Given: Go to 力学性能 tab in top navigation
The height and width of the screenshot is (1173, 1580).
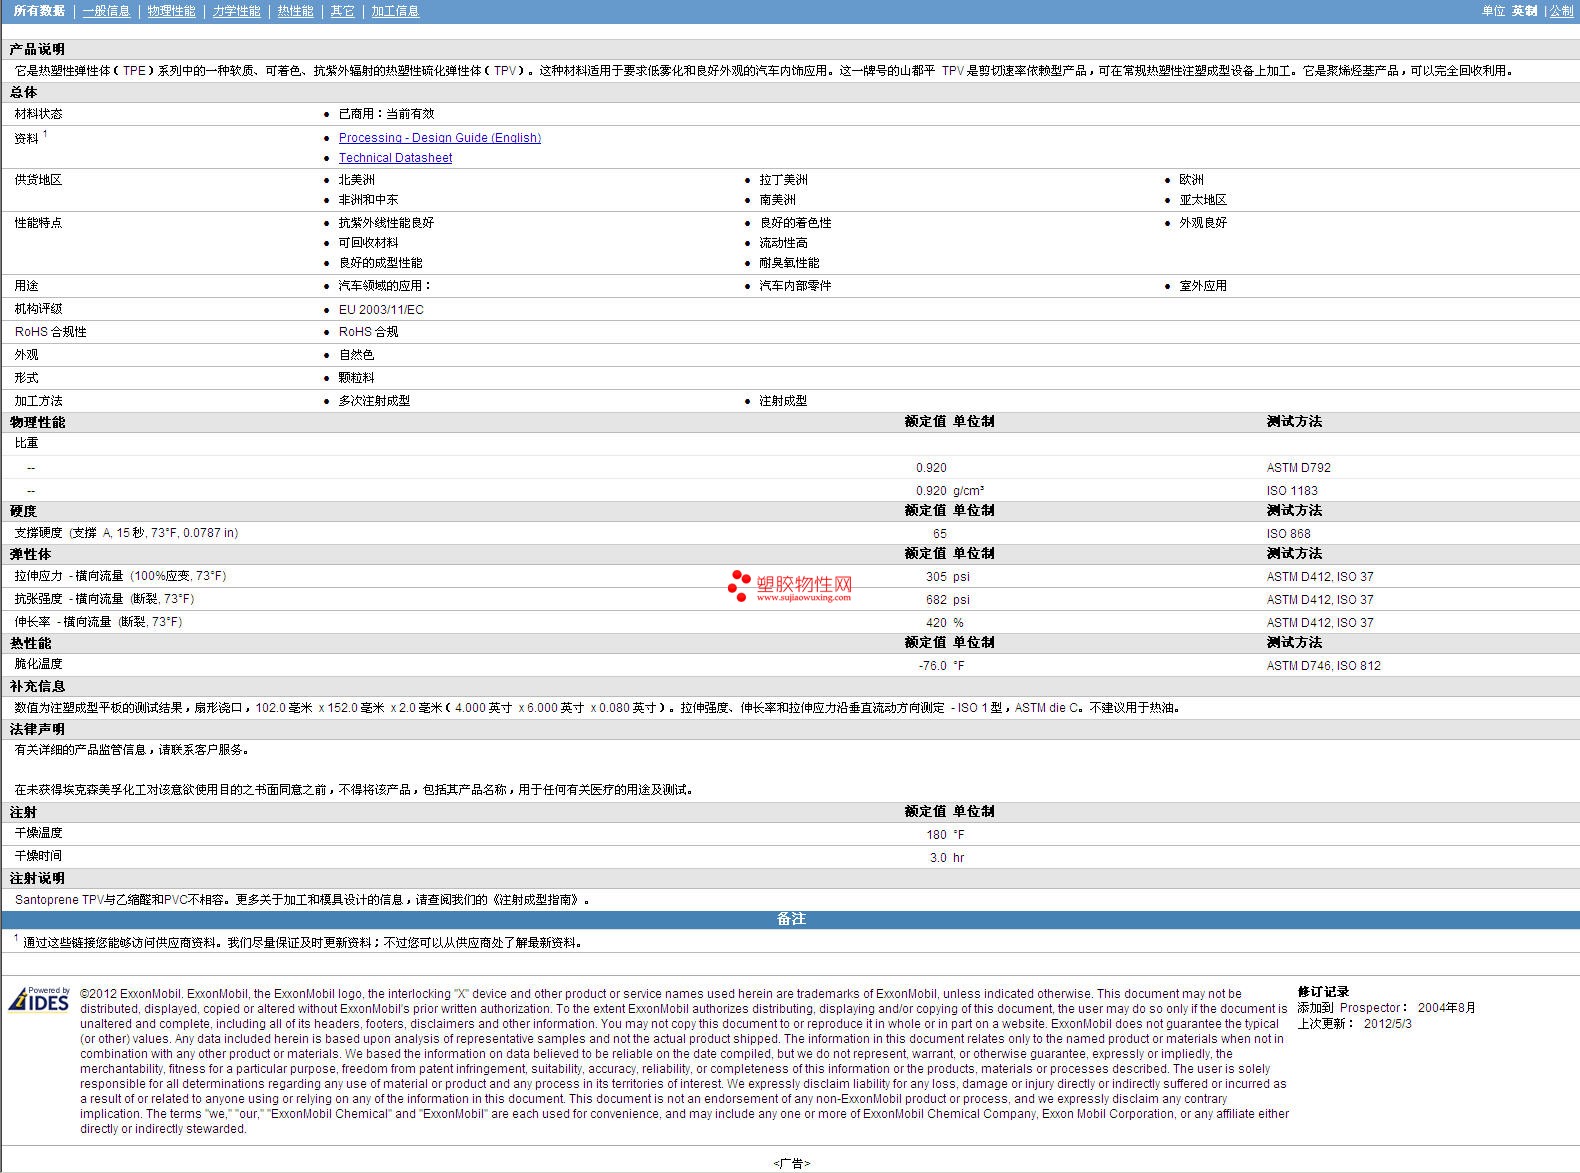Looking at the screenshot, I should (236, 11).
